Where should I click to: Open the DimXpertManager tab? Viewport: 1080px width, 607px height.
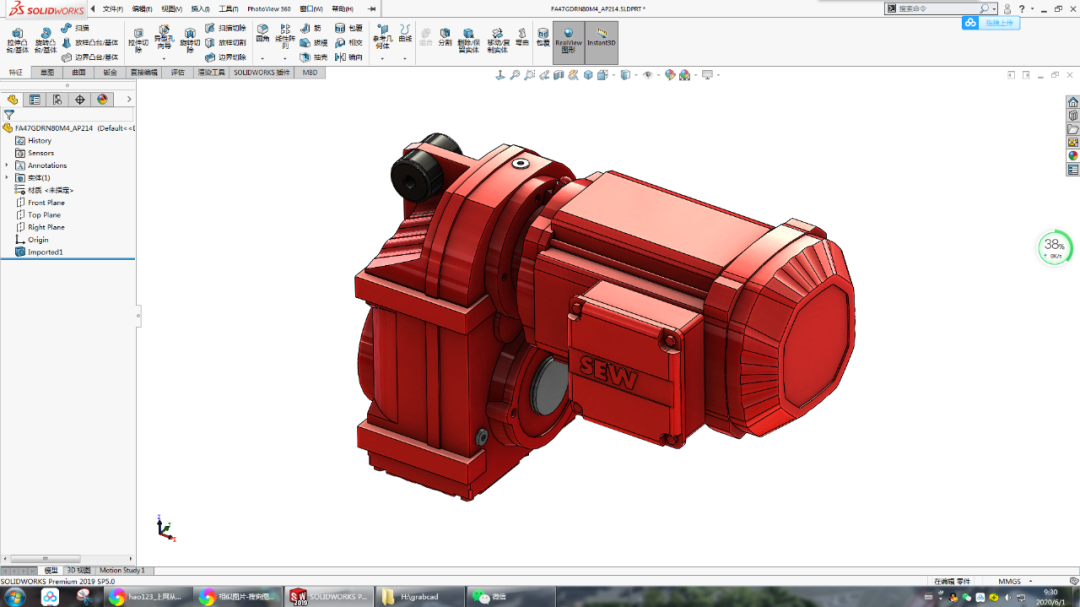80,100
